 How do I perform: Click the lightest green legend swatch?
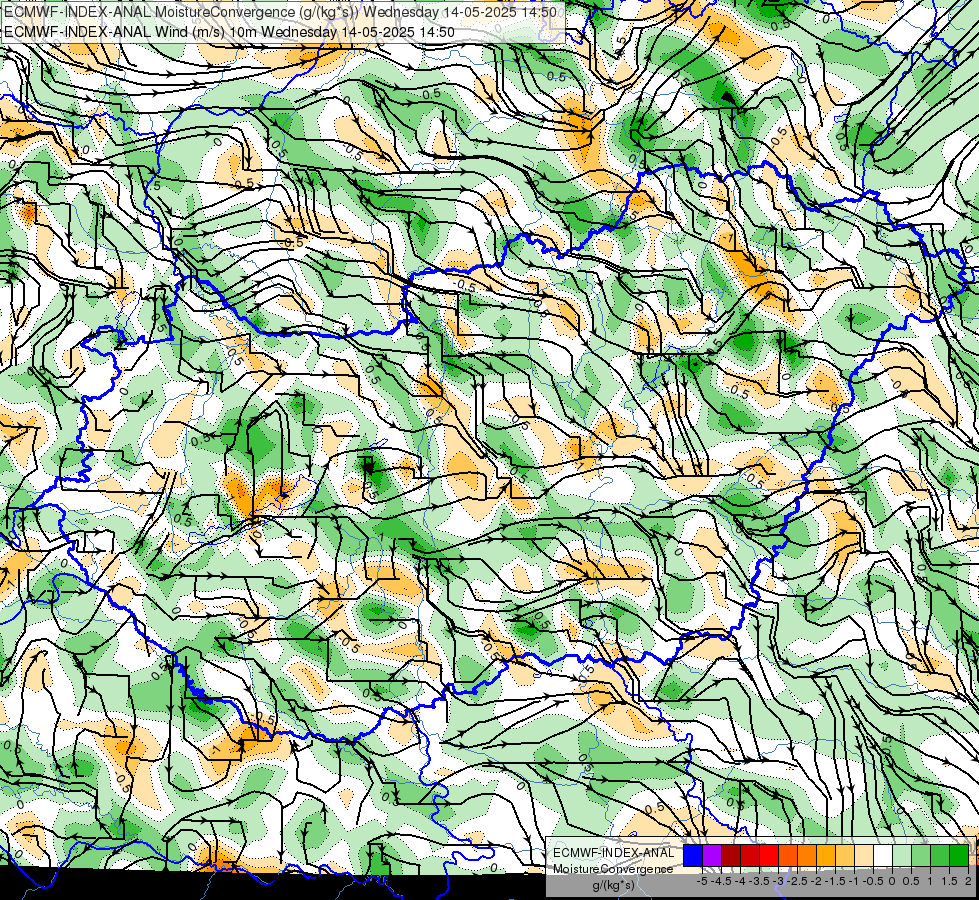coord(902,856)
